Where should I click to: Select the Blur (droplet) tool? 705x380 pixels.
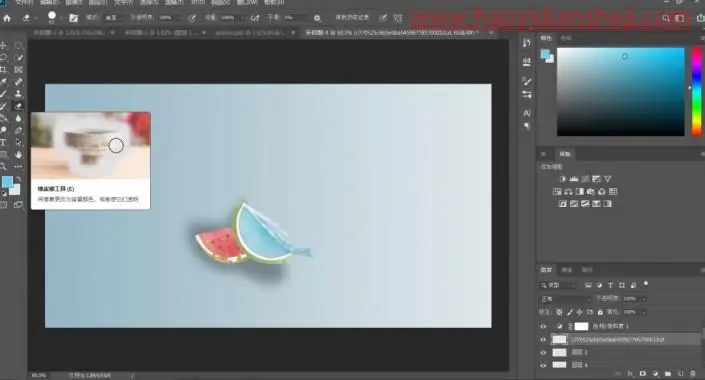click(18, 118)
